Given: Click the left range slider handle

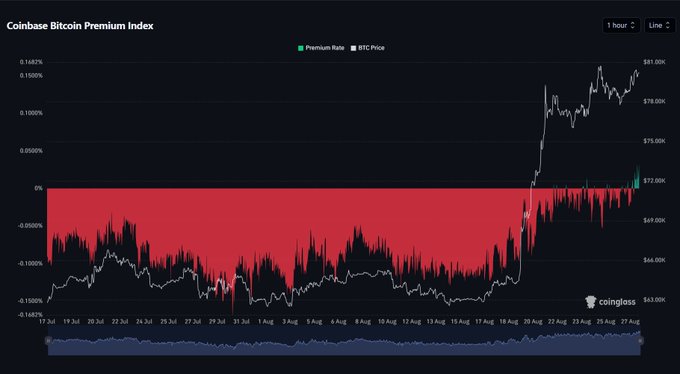Looking at the screenshot, I should pyautogui.click(x=48, y=341).
